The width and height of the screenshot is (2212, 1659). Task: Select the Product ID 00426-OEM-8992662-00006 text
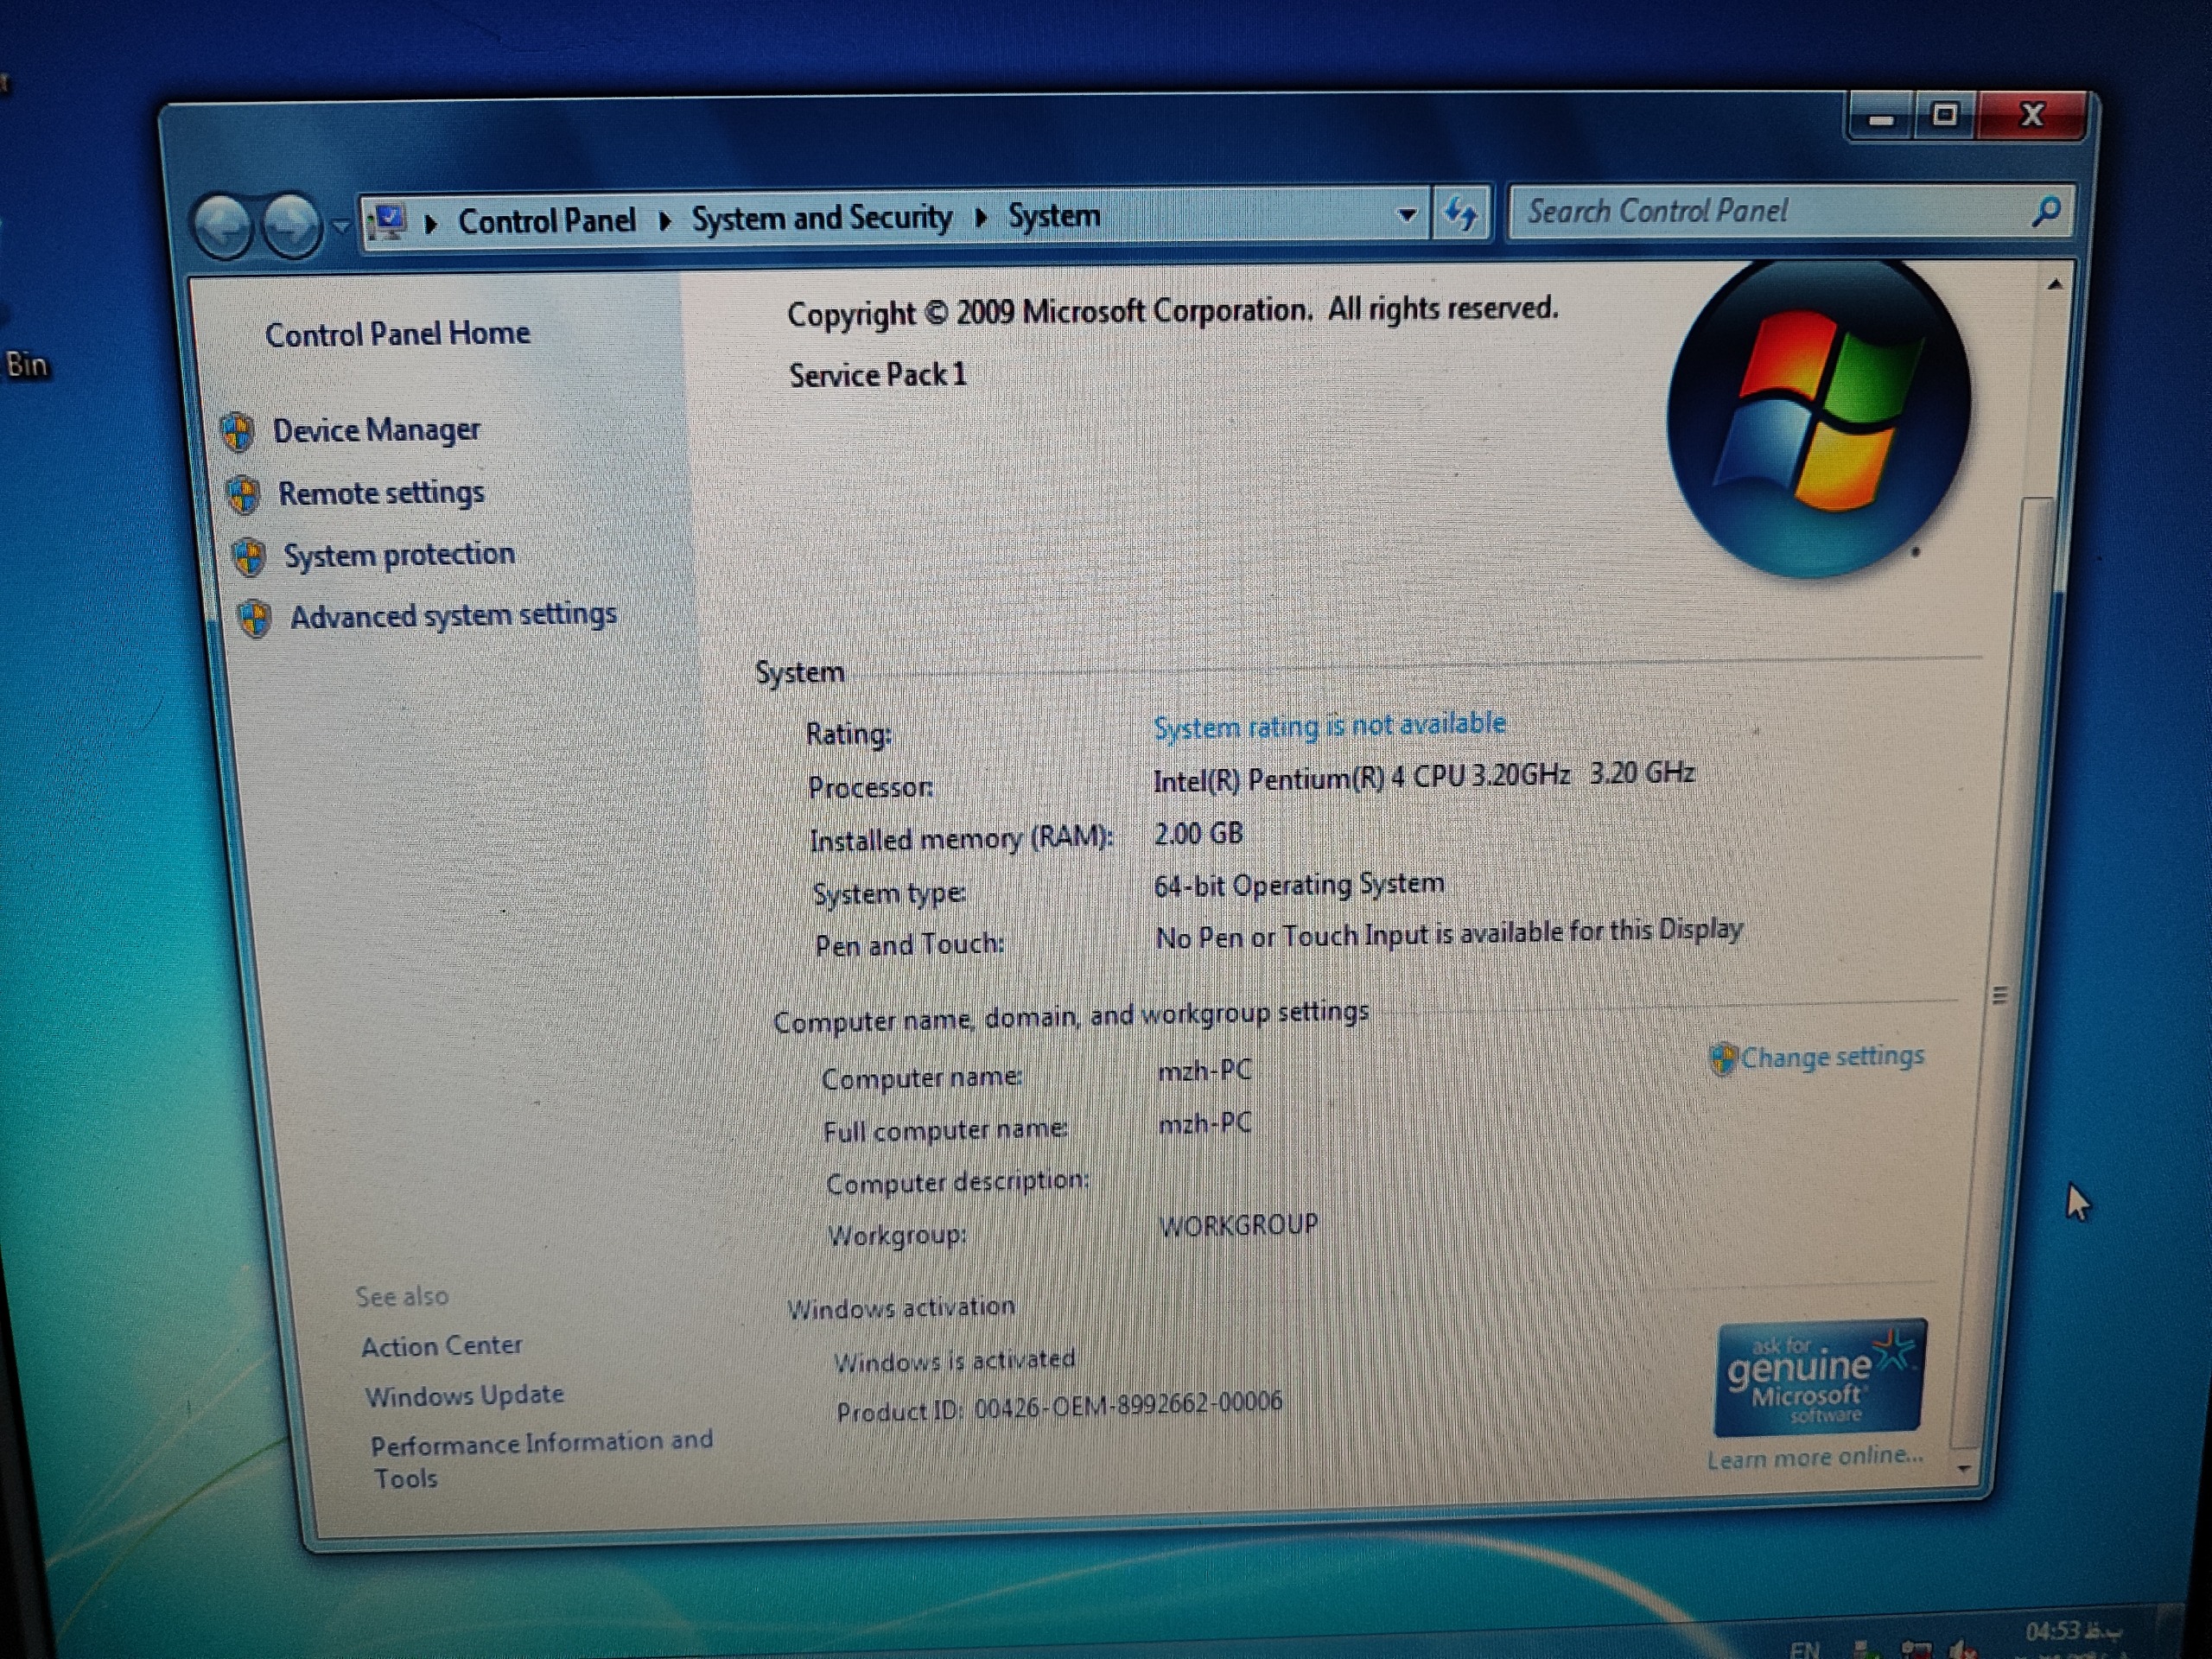tap(1059, 1406)
